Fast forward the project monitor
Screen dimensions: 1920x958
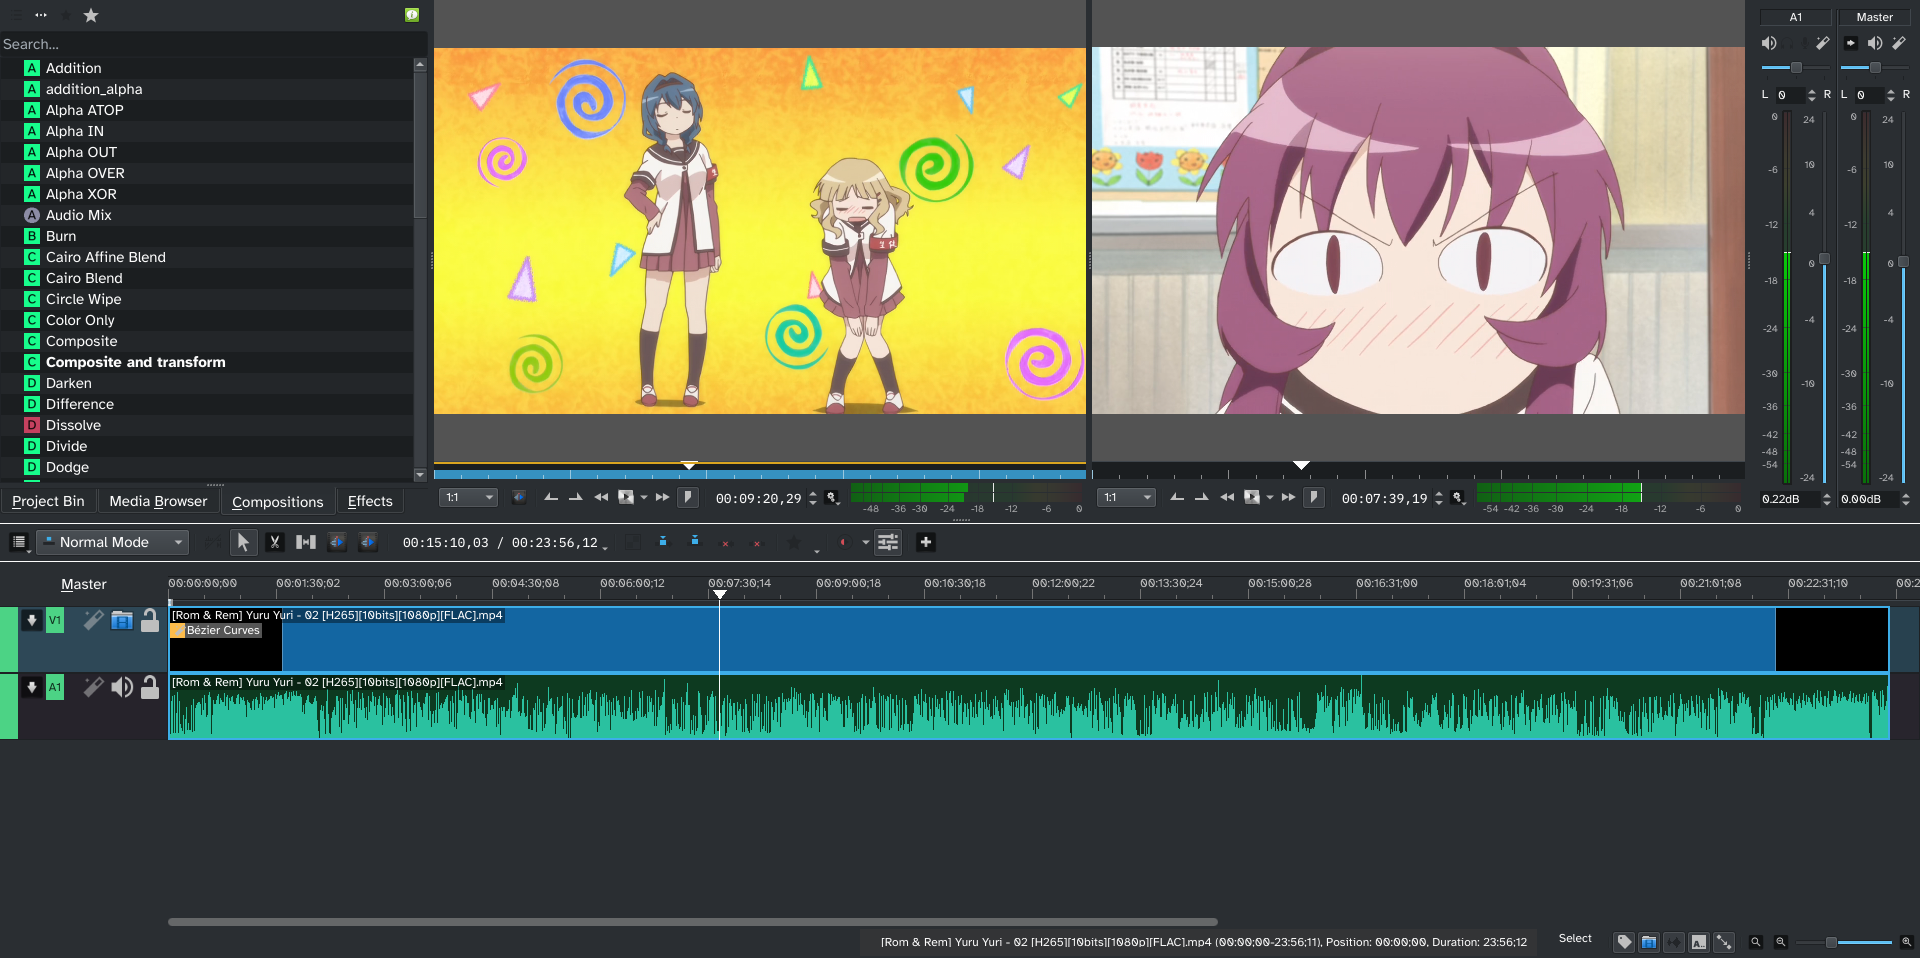(1288, 497)
